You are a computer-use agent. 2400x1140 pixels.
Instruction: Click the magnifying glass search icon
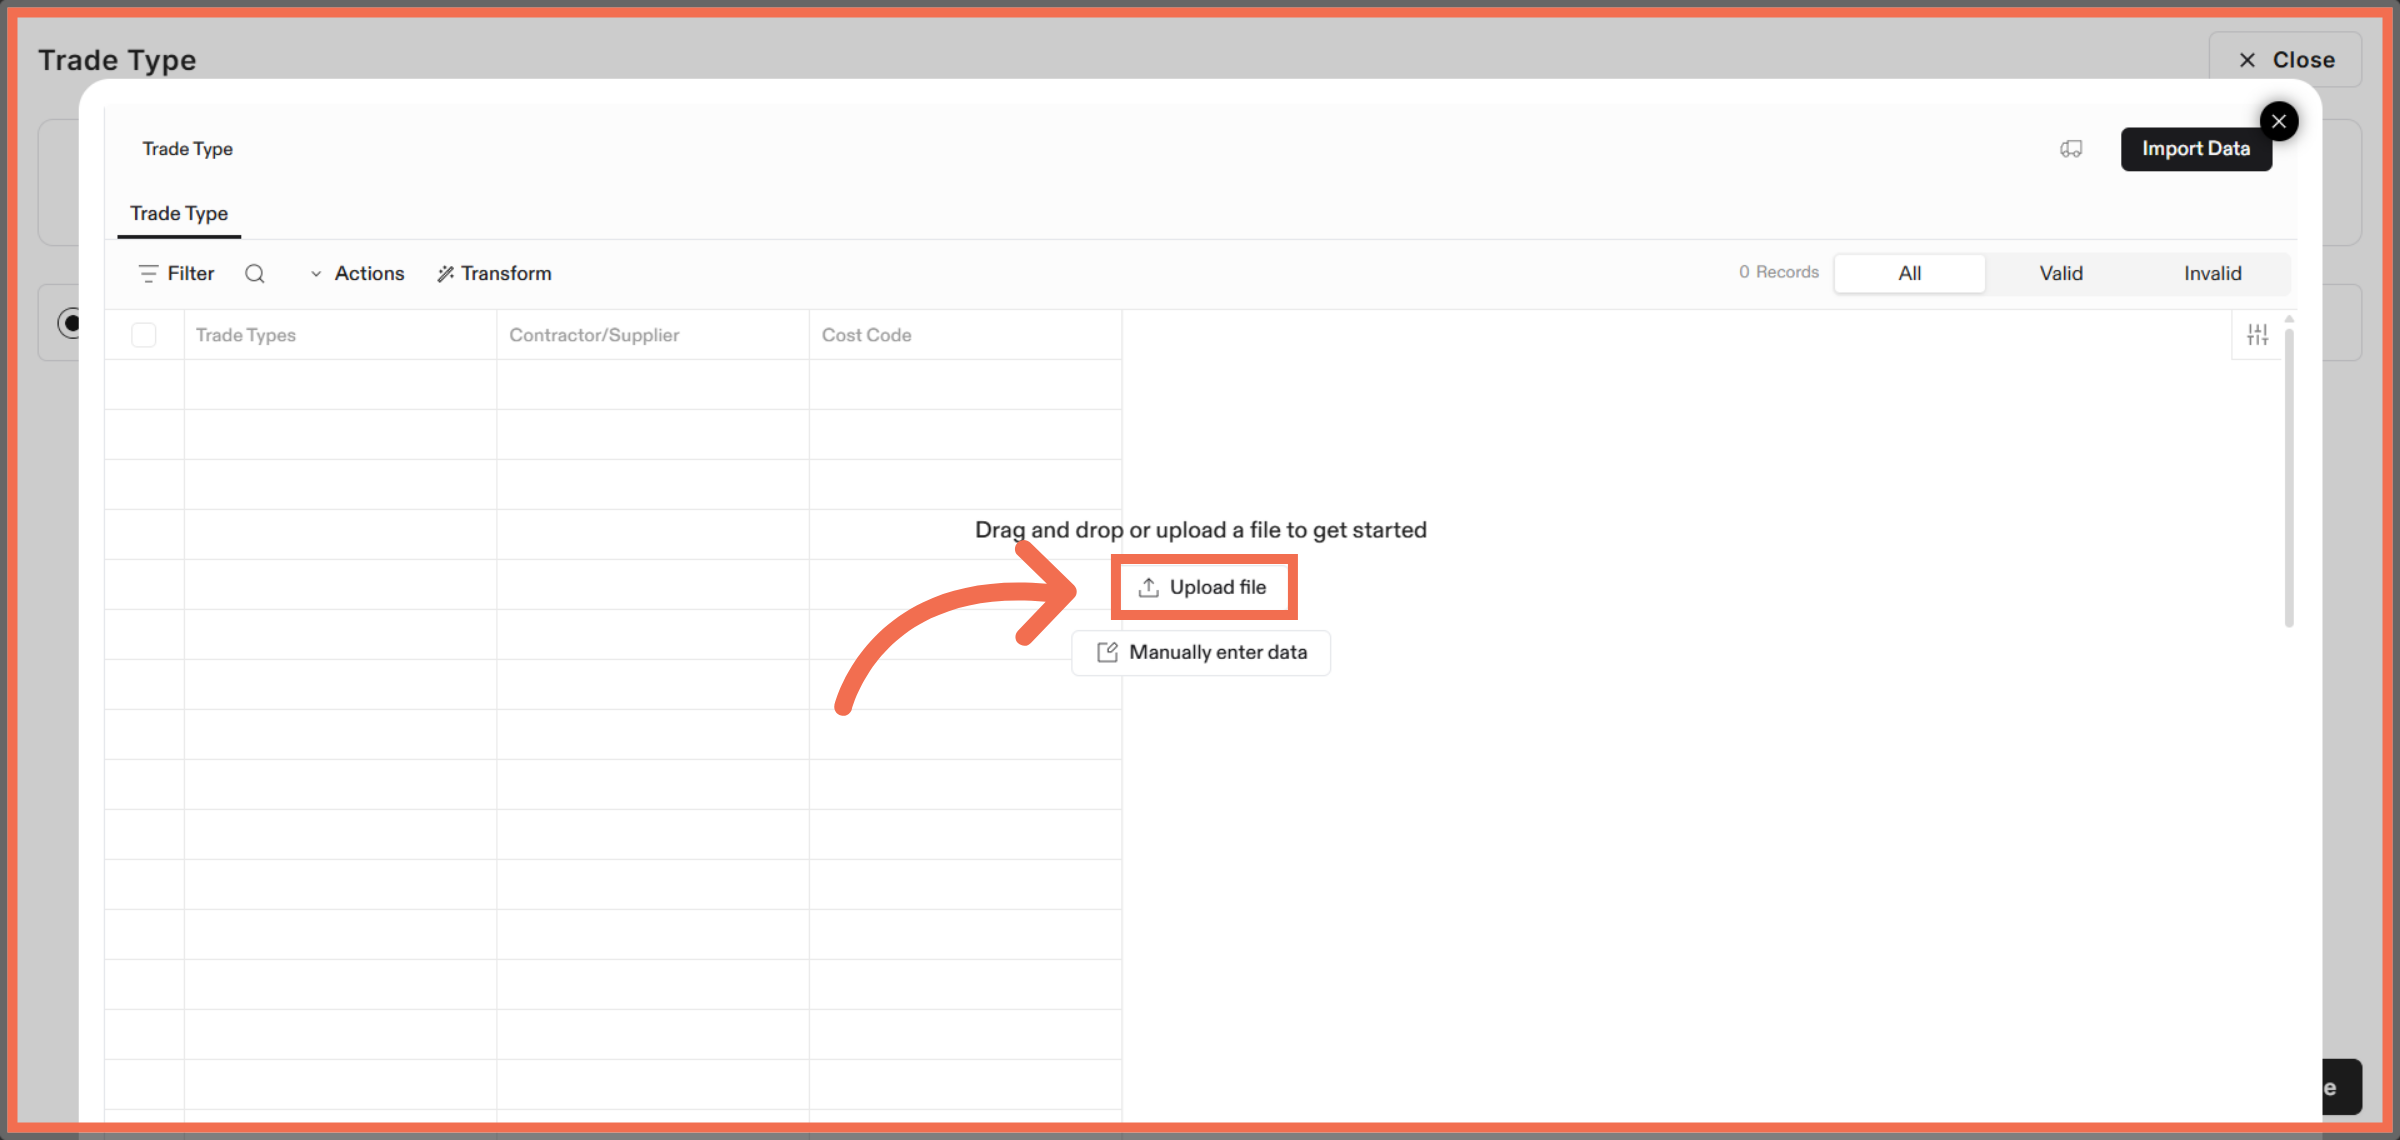pyautogui.click(x=255, y=273)
